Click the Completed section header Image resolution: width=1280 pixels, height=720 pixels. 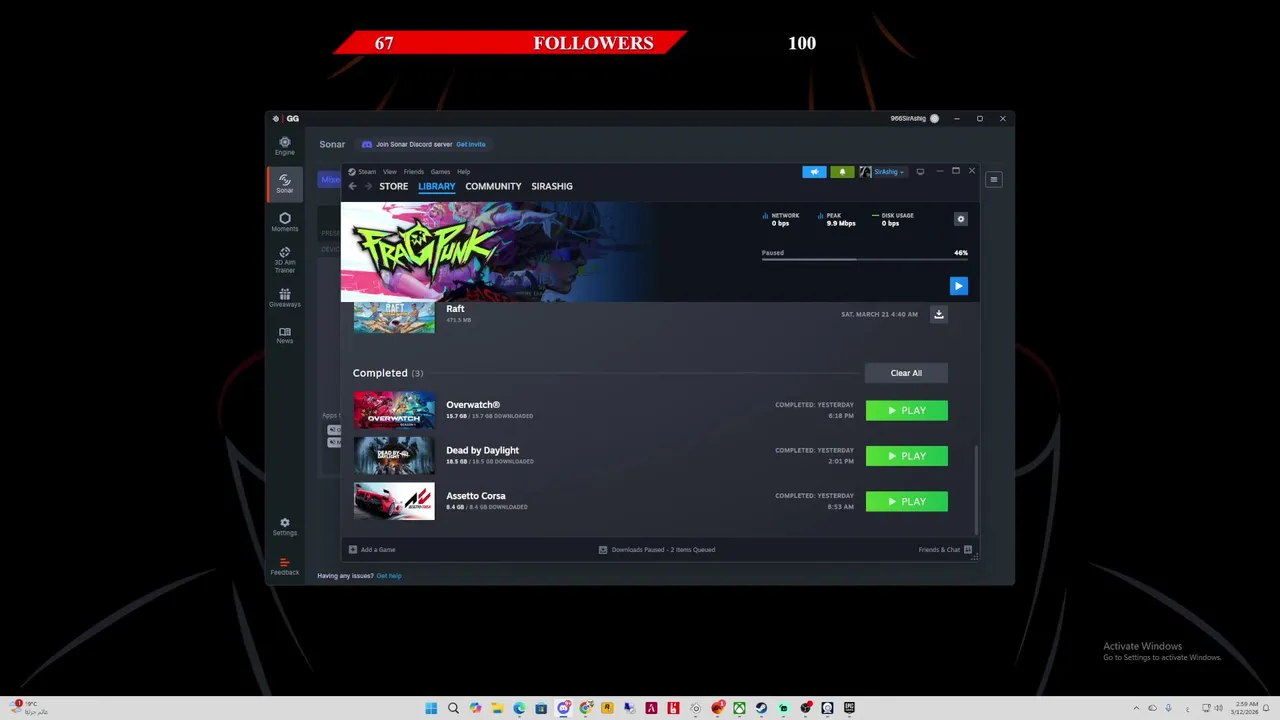(x=388, y=373)
